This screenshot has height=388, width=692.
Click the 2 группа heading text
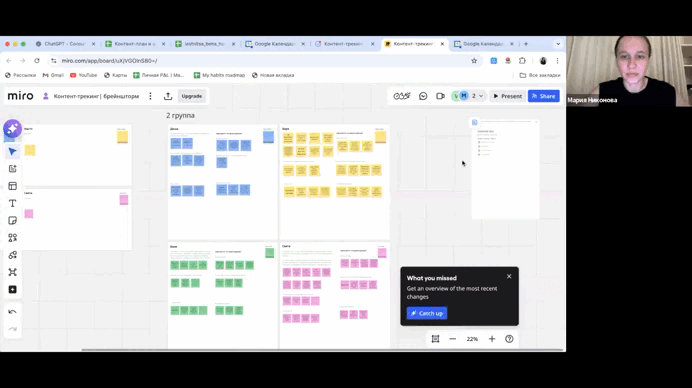tap(180, 115)
